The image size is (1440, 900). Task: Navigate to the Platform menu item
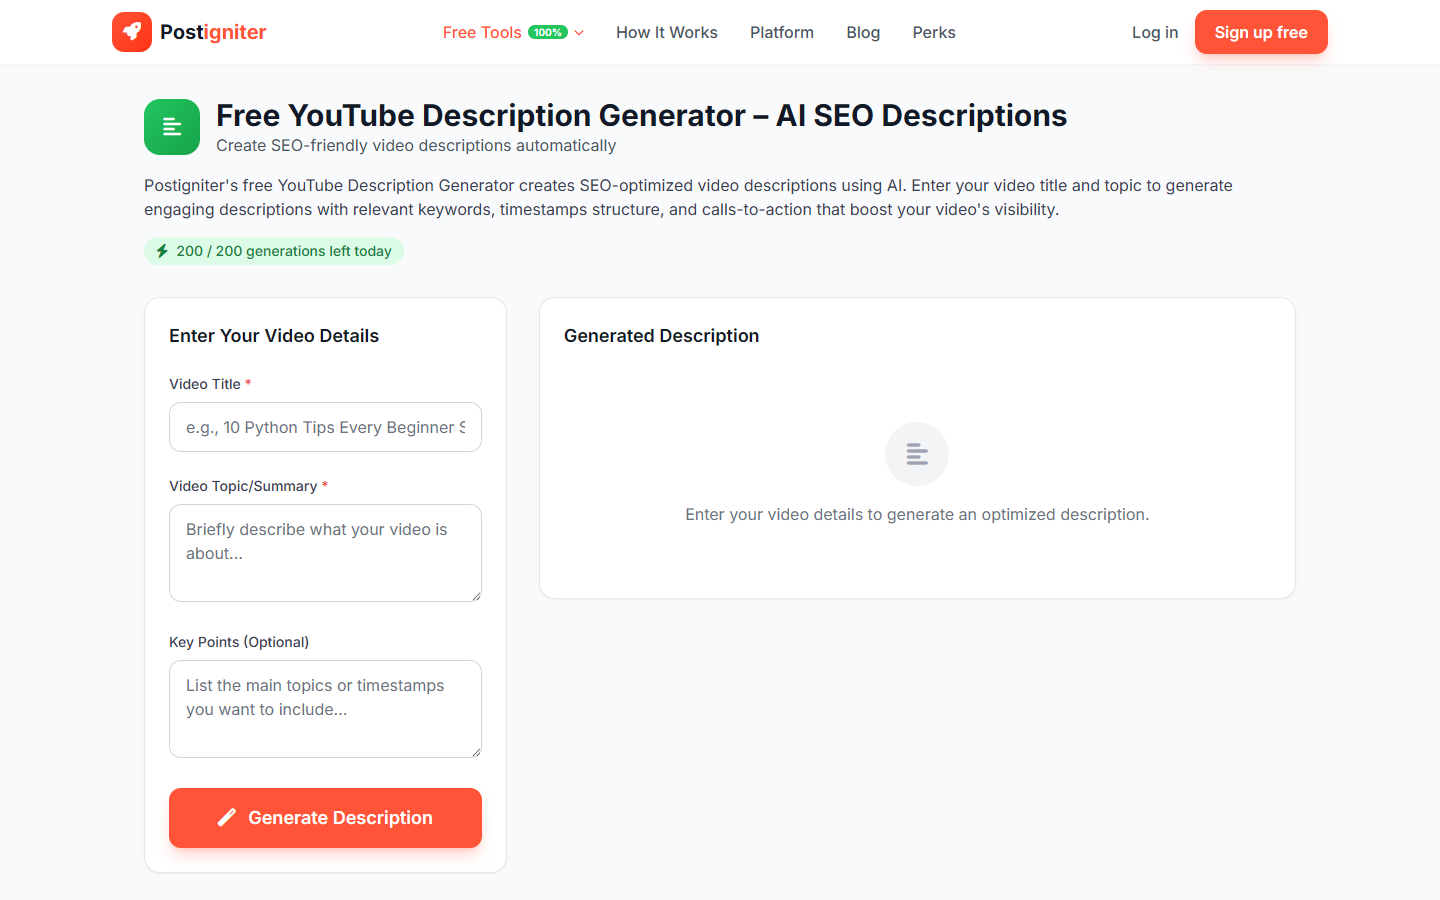[x=781, y=31]
